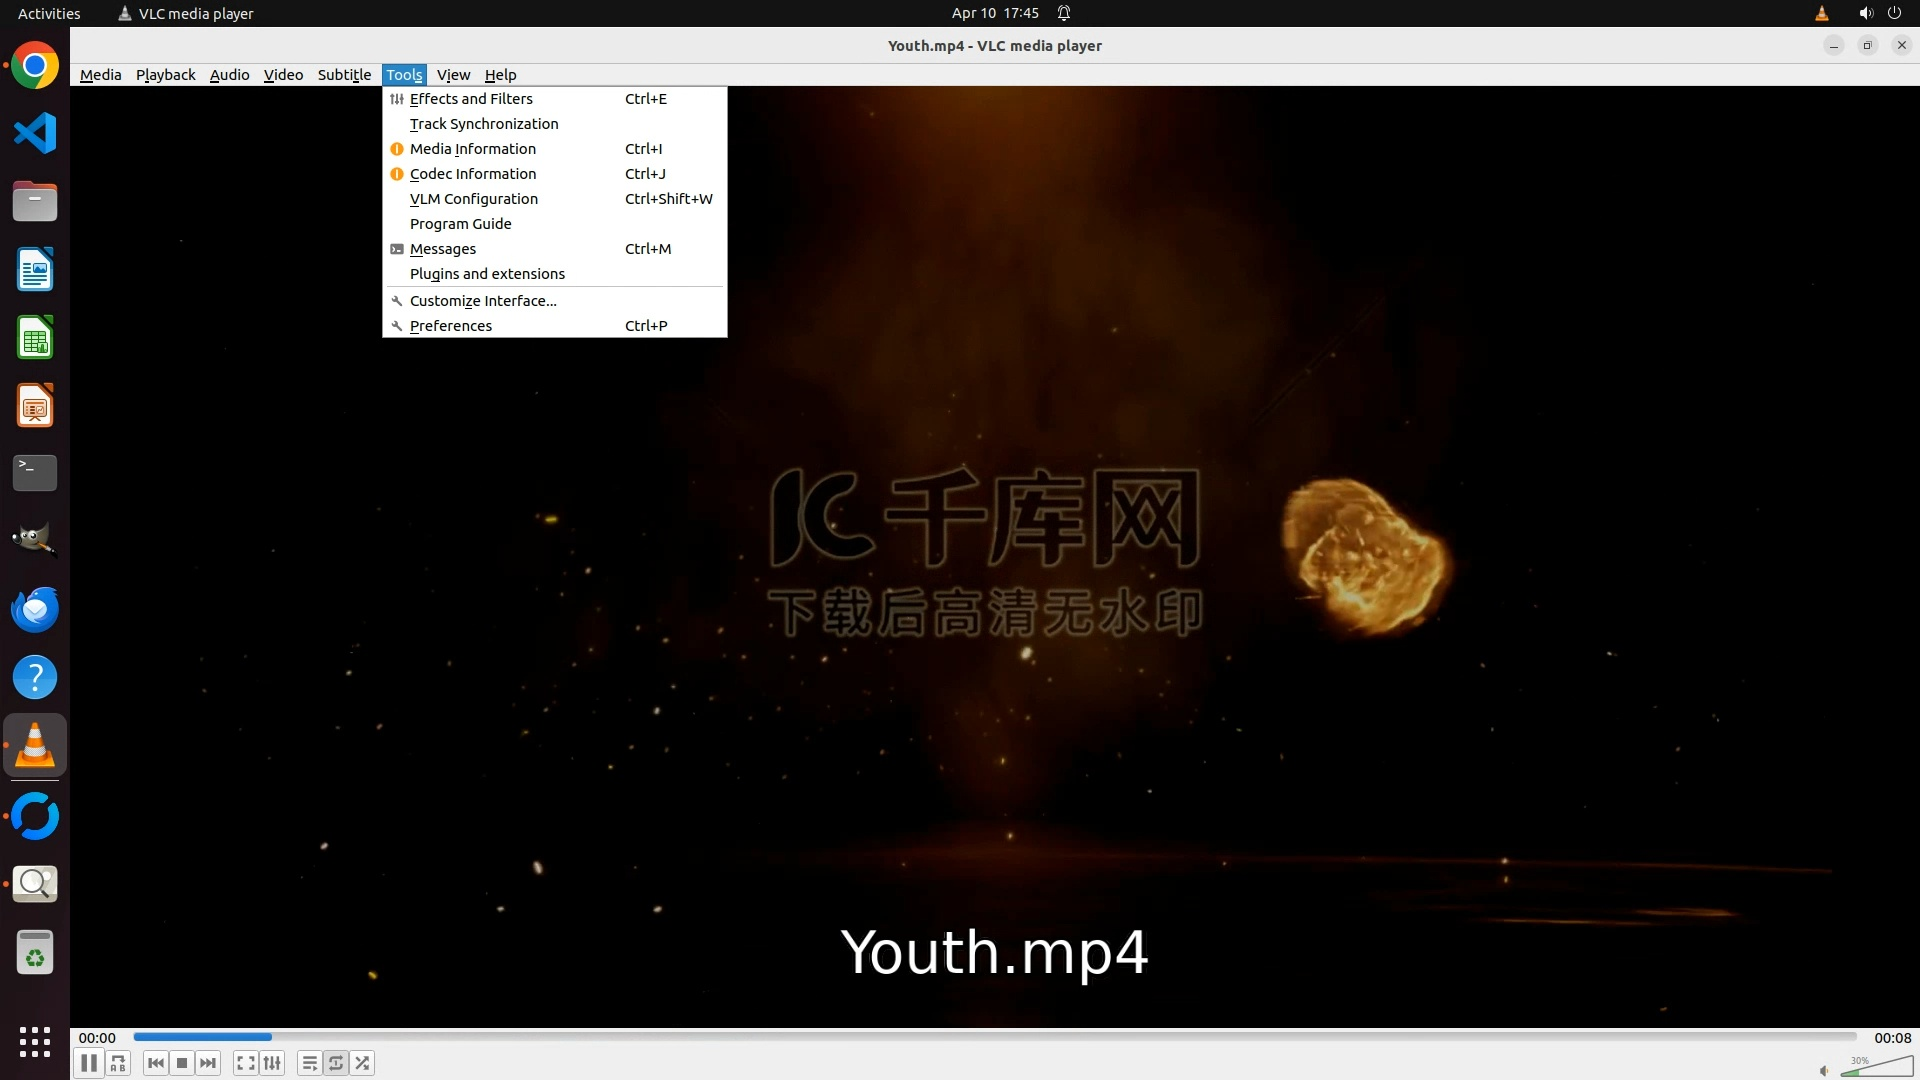Expand the Media menu
Image resolution: width=1920 pixels, height=1080 pixels.
tap(100, 75)
